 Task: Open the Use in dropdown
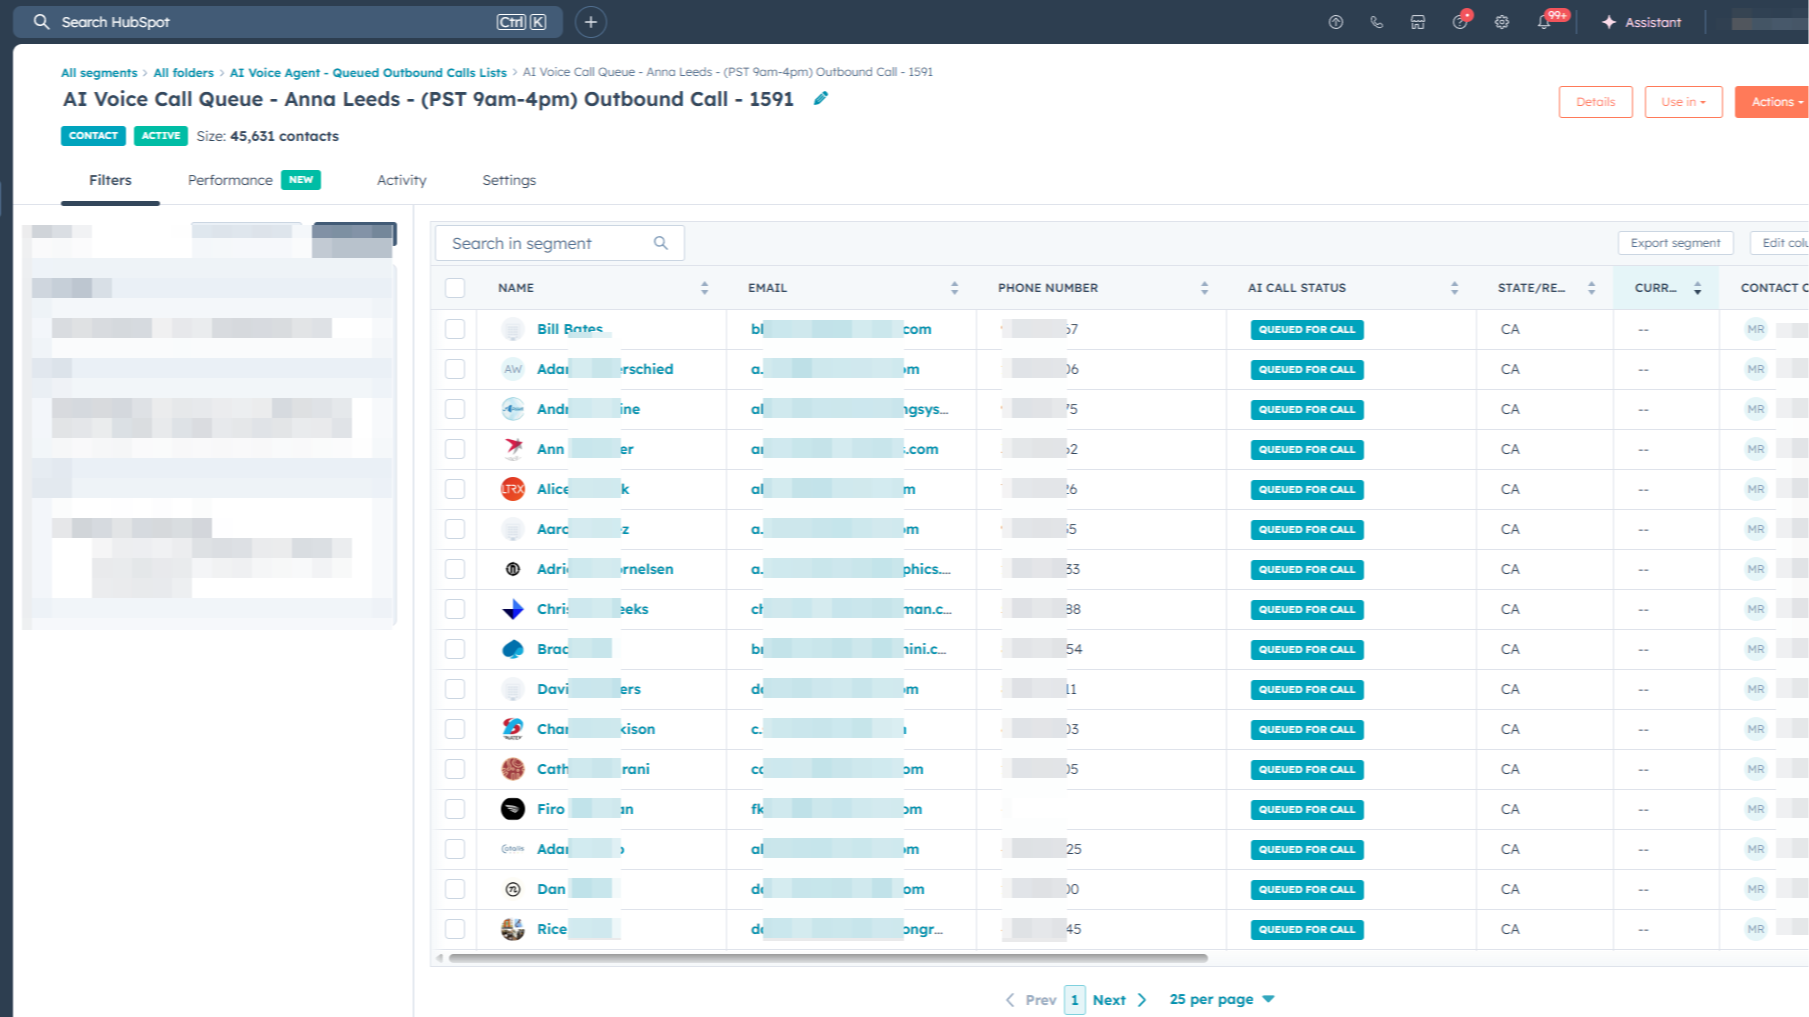1683,101
